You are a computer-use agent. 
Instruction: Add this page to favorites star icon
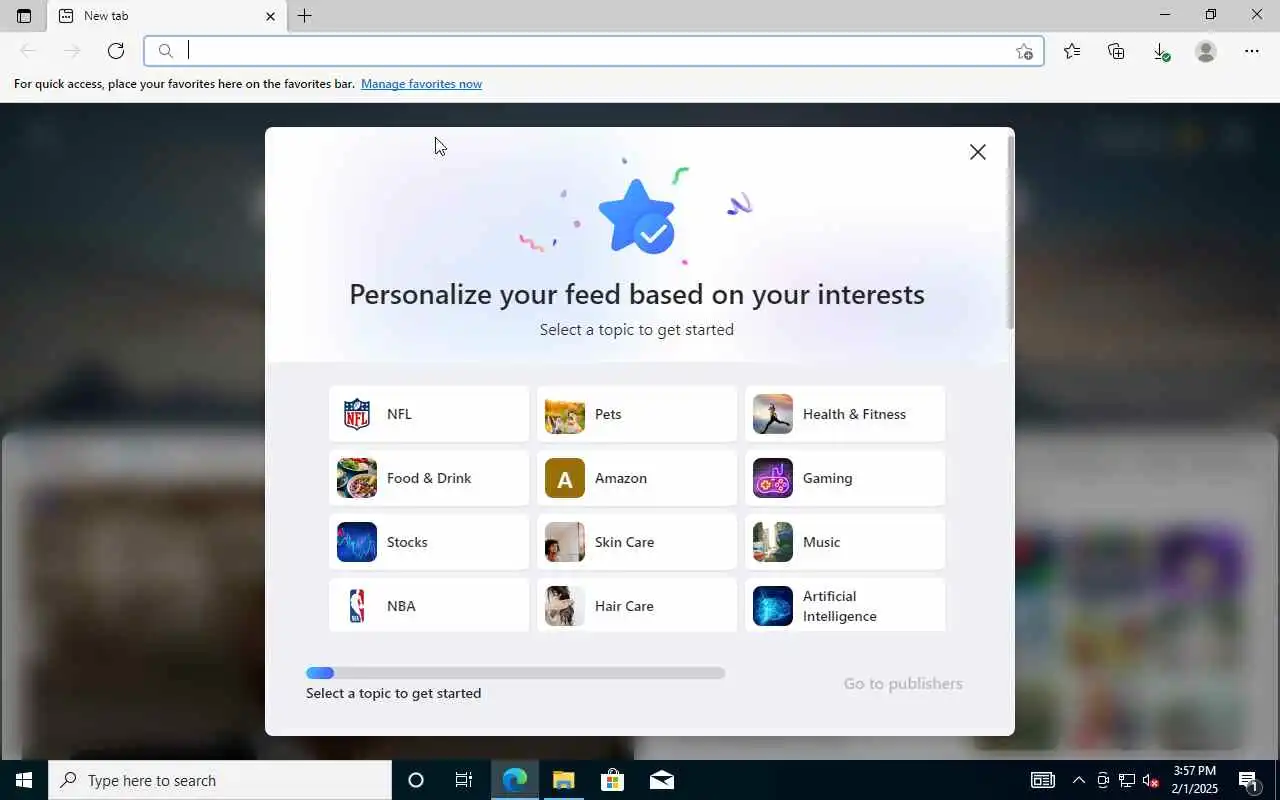[1024, 51]
